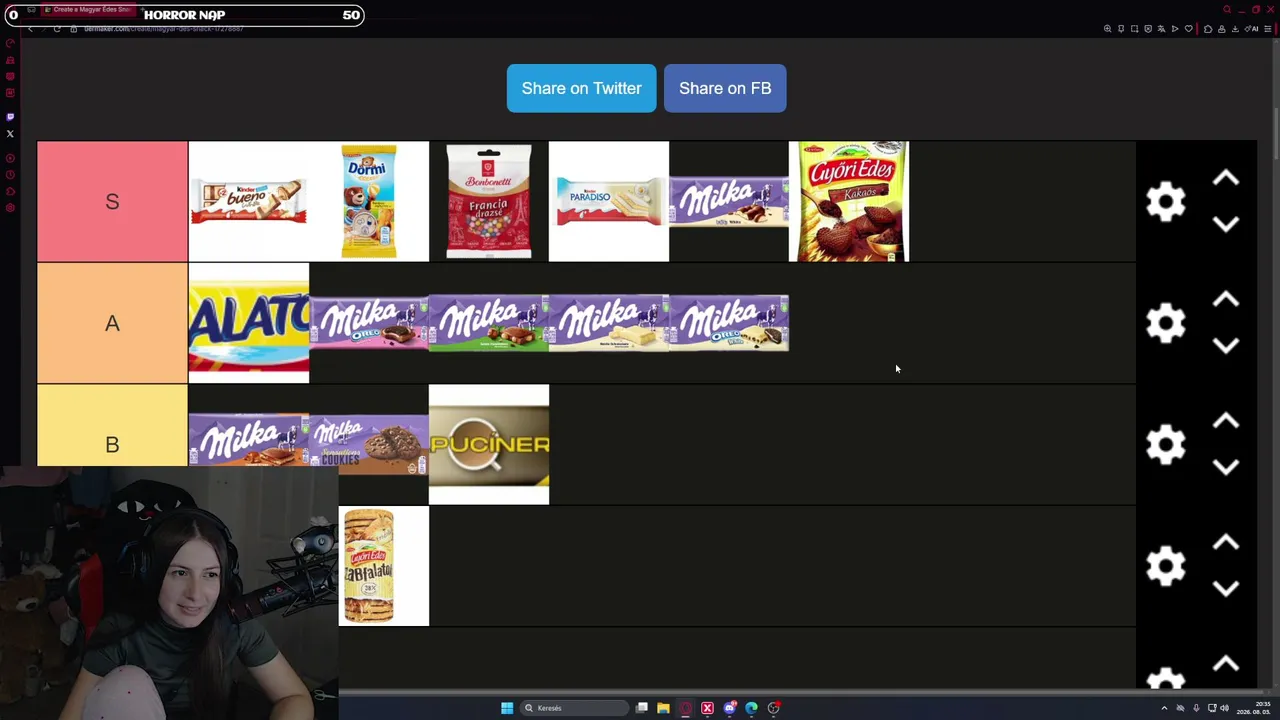Open the profile account icon
This screenshot has height=720, width=1280.
point(1221,29)
